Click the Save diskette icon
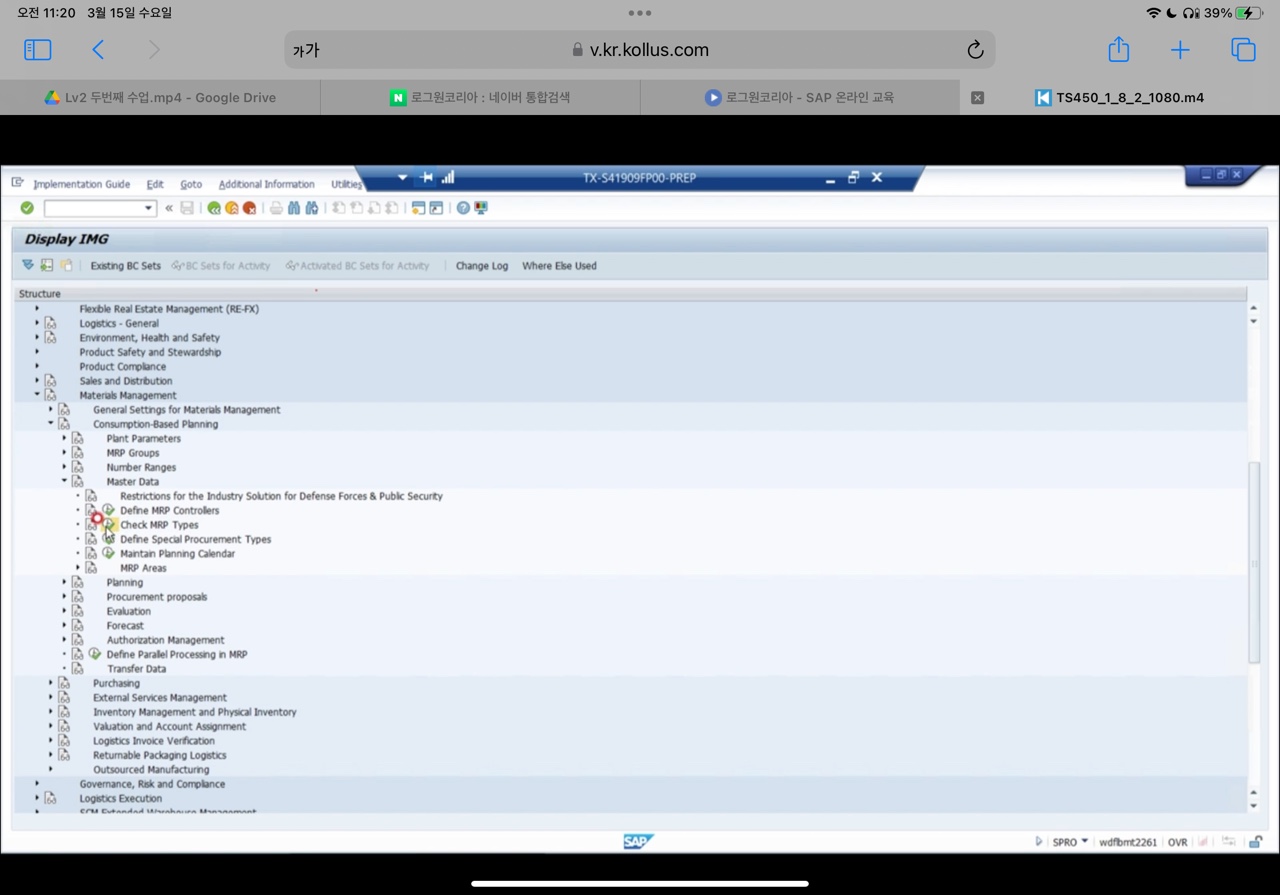 [187, 208]
